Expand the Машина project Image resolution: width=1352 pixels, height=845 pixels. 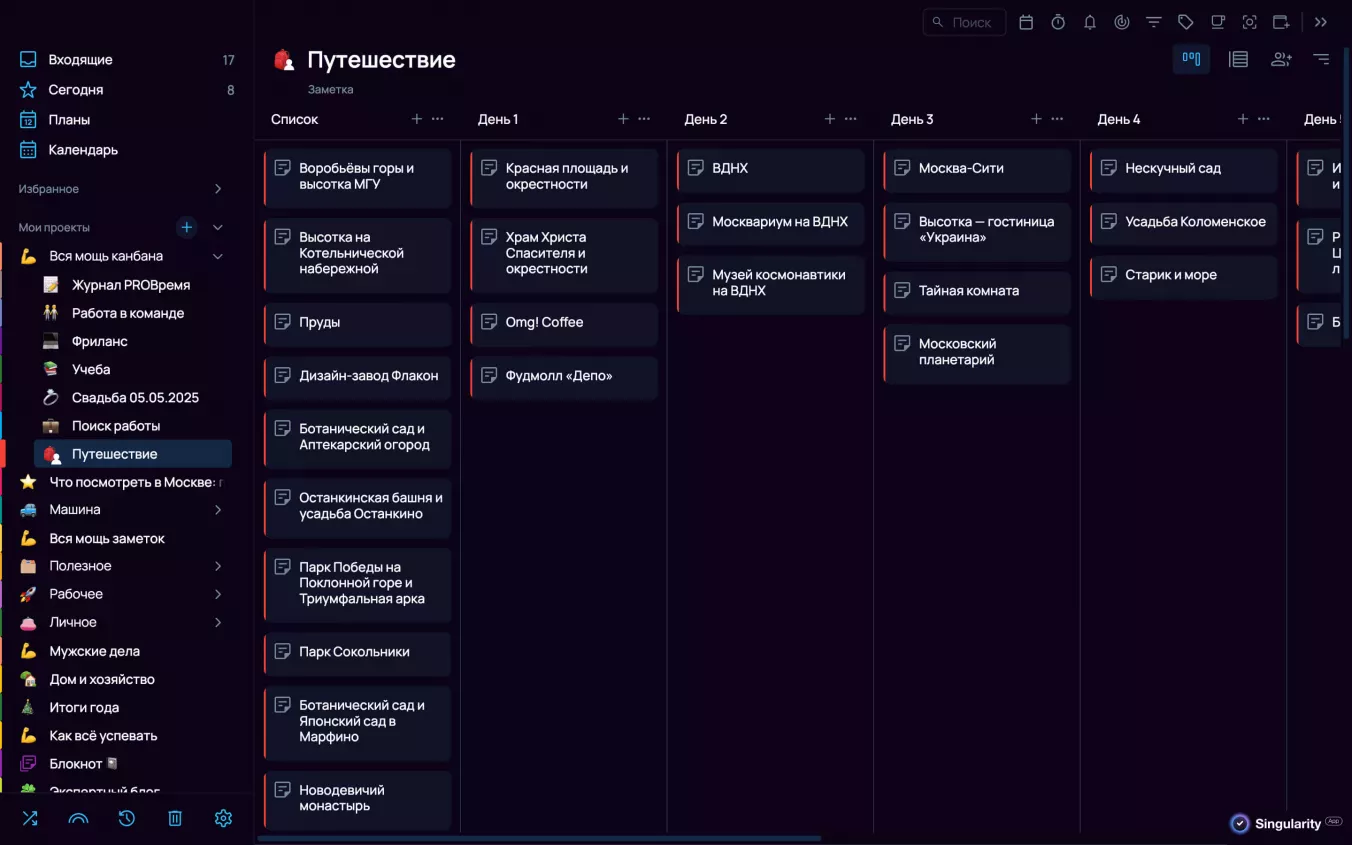[x=218, y=510]
